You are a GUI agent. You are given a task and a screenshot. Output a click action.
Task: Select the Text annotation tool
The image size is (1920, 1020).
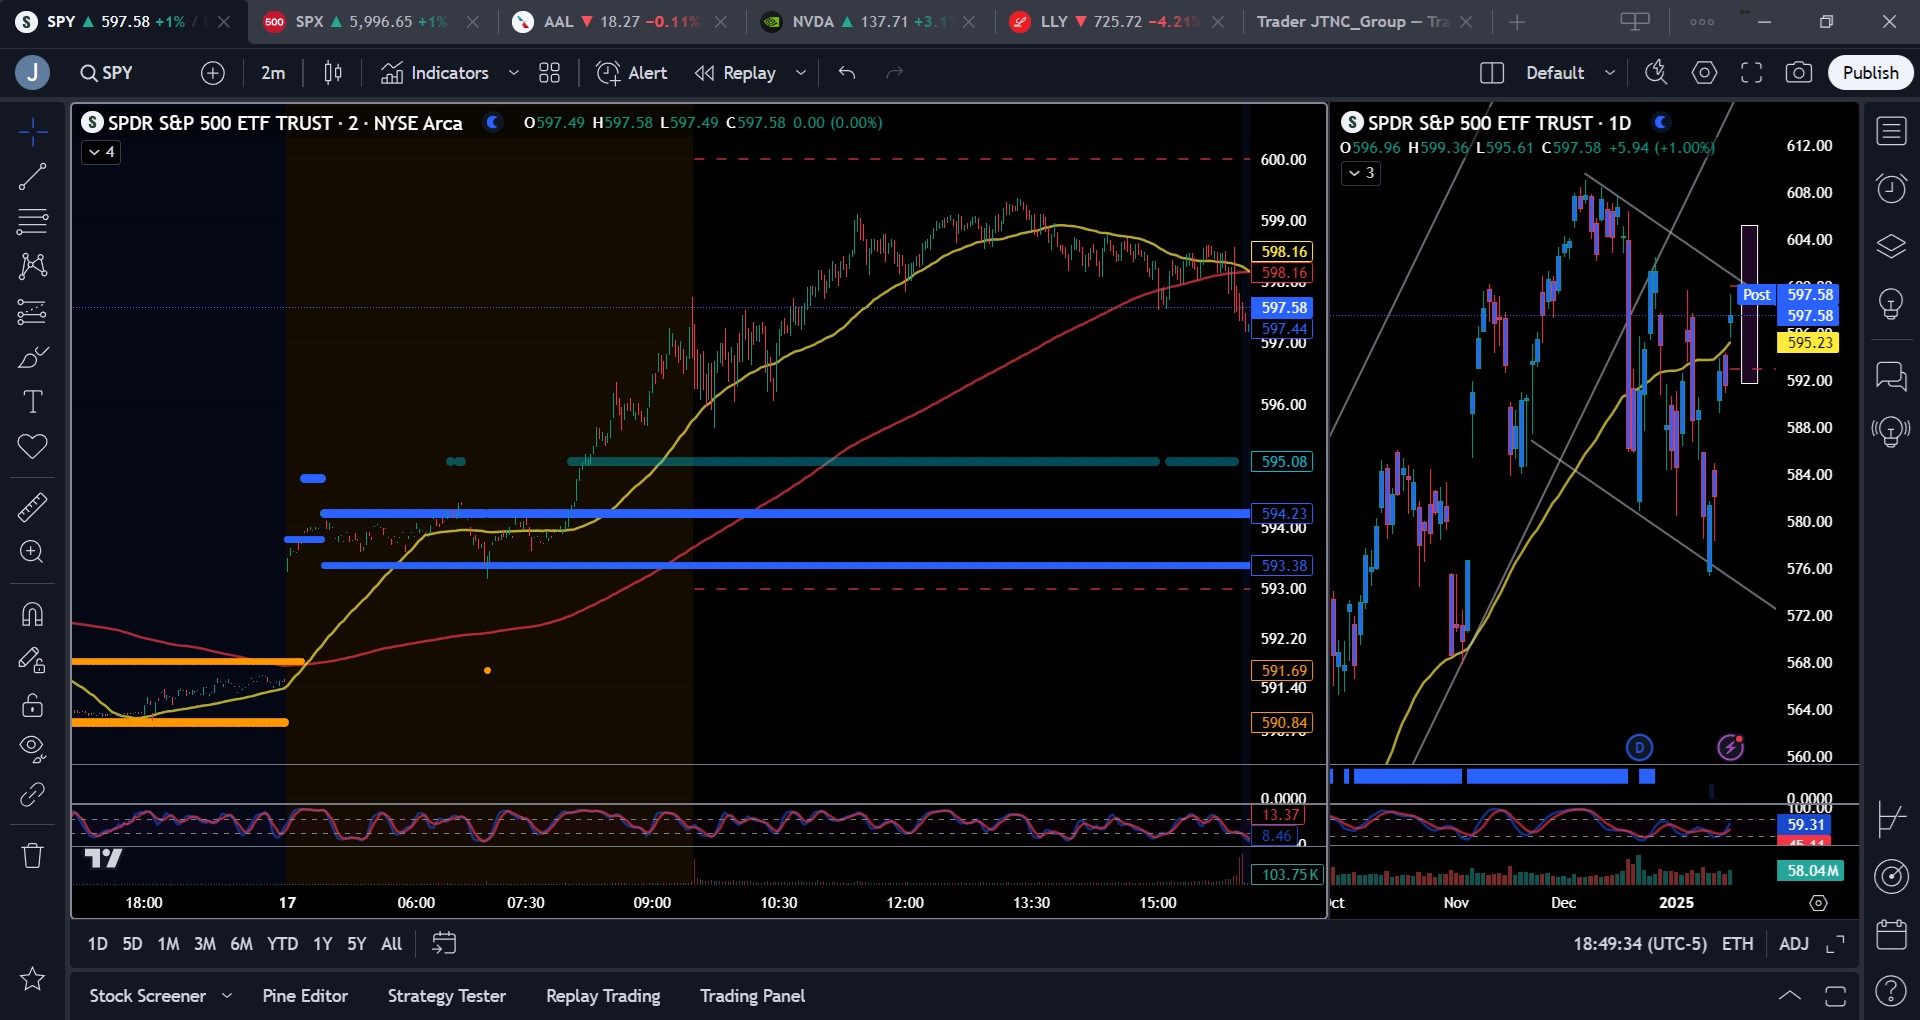click(32, 402)
